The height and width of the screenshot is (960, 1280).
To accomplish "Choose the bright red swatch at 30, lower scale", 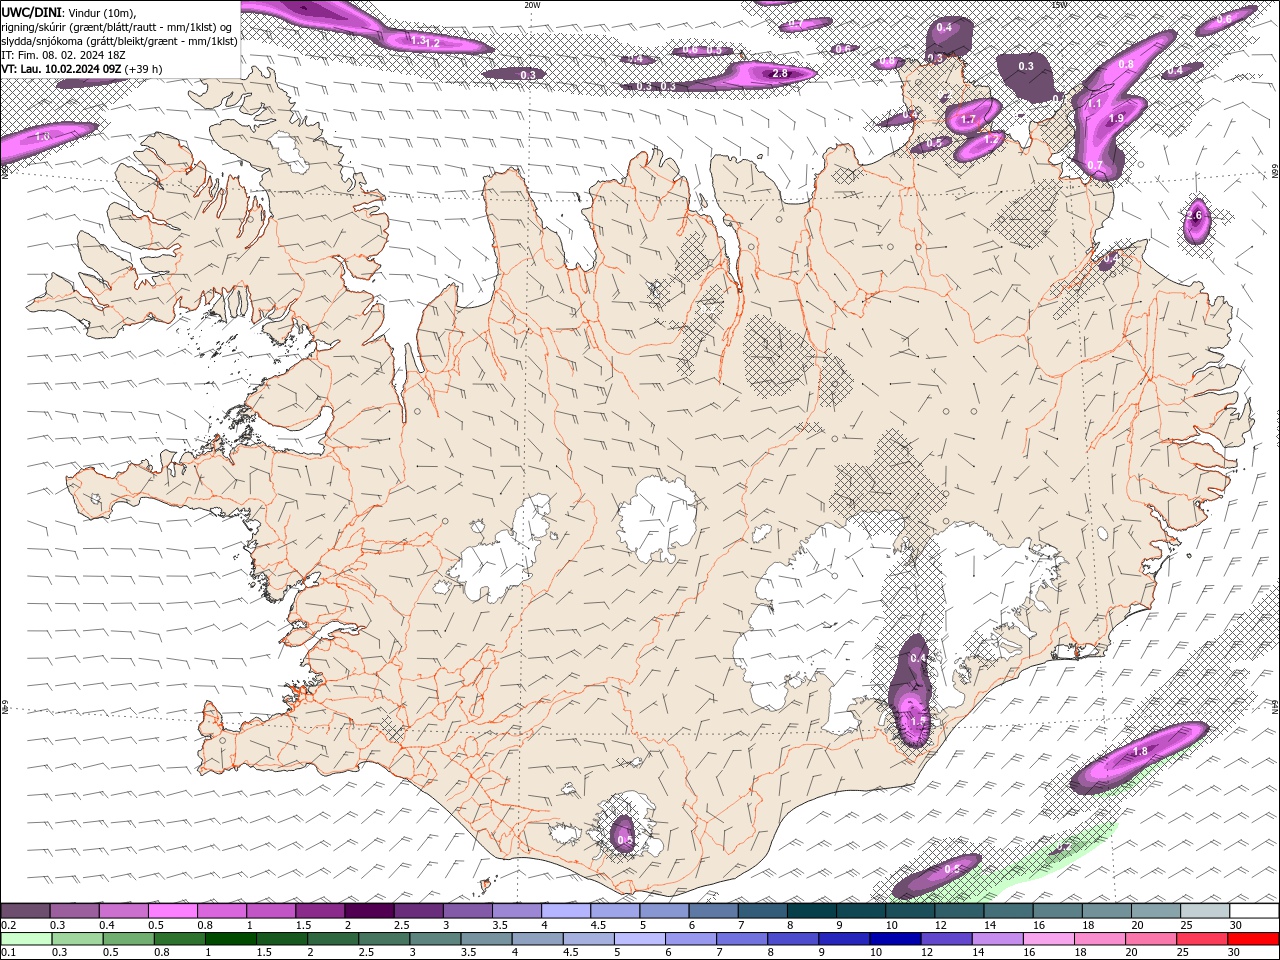I will coord(1253,939).
